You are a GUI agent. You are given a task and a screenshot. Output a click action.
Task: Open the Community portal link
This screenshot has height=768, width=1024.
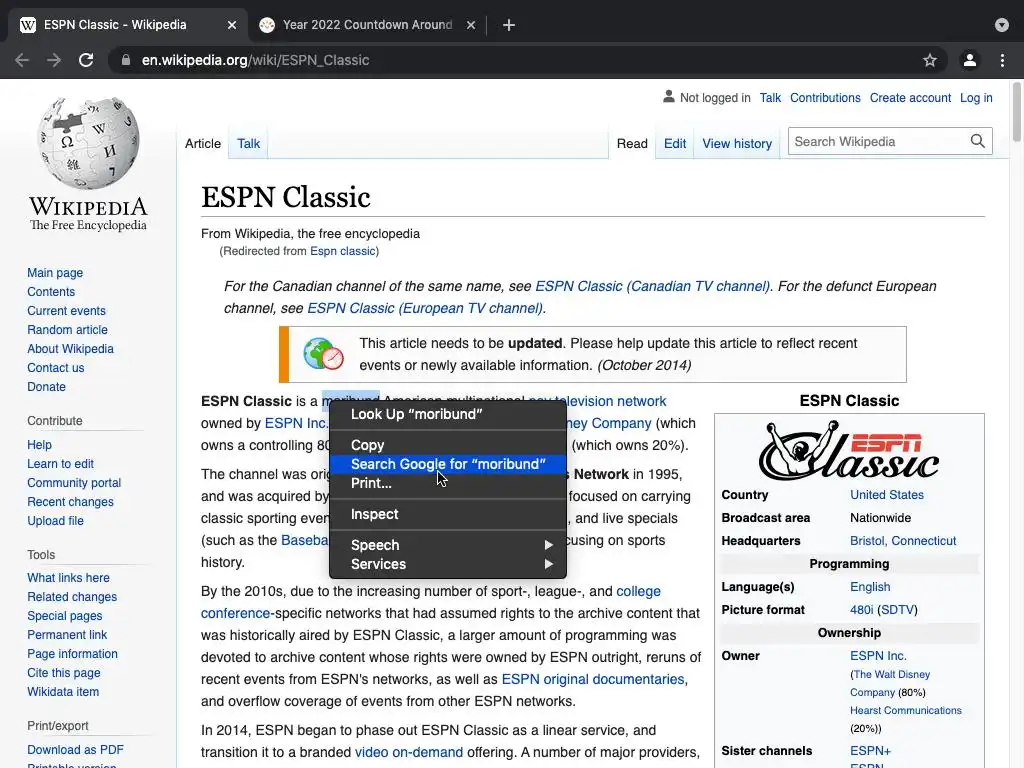pos(74,483)
